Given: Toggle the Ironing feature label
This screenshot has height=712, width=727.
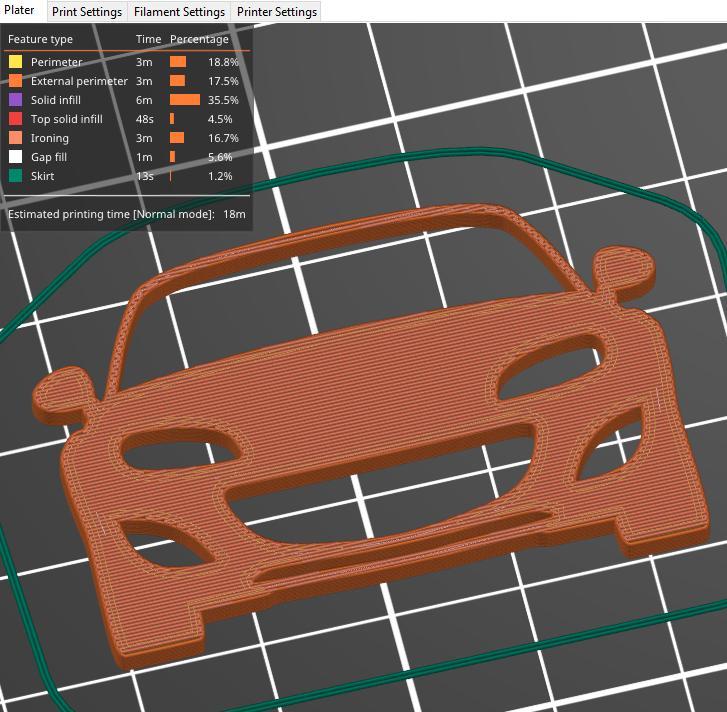Looking at the screenshot, I should (50, 138).
